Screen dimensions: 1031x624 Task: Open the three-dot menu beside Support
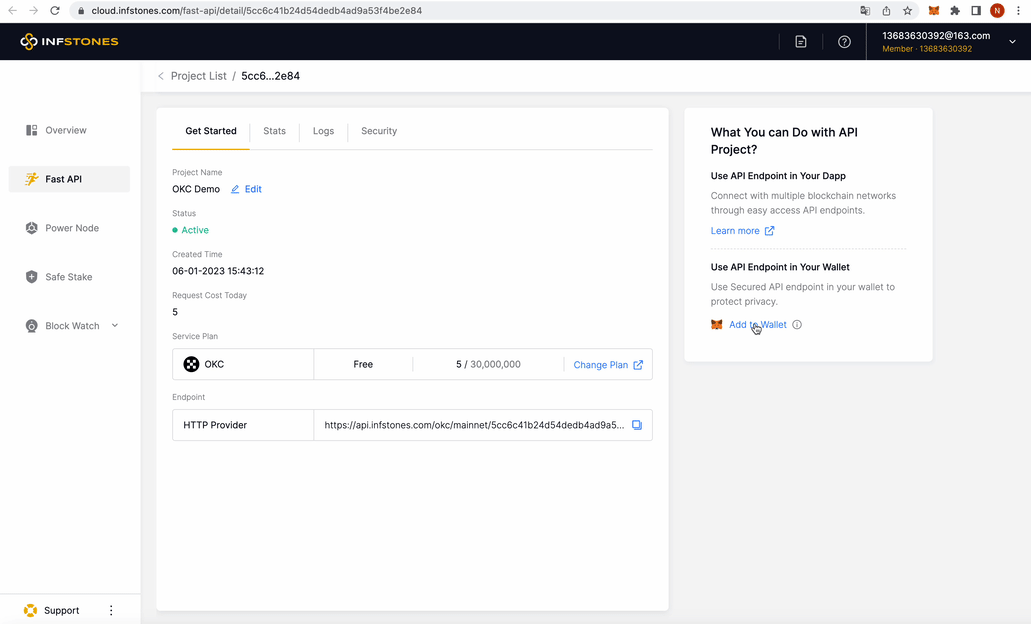pyautogui.click(x=111, y=610)
